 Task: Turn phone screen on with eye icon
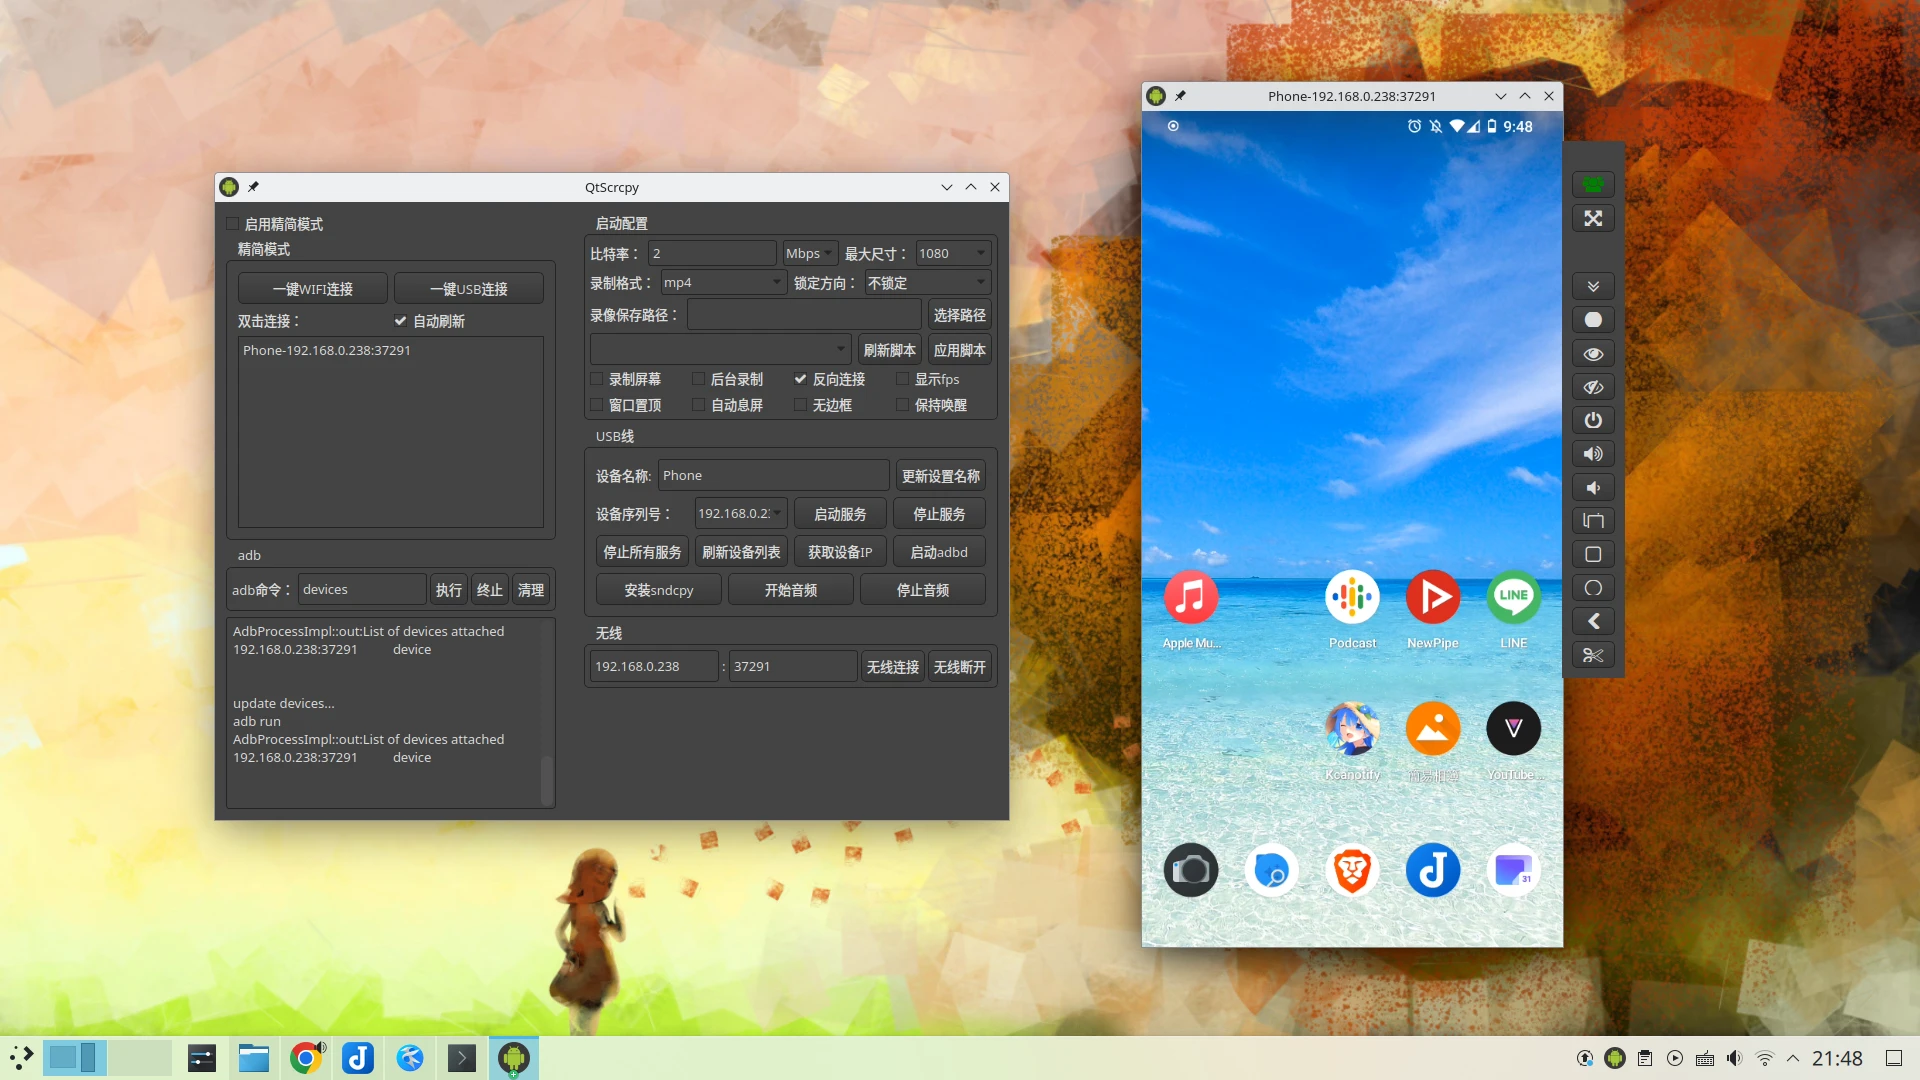1593,354
